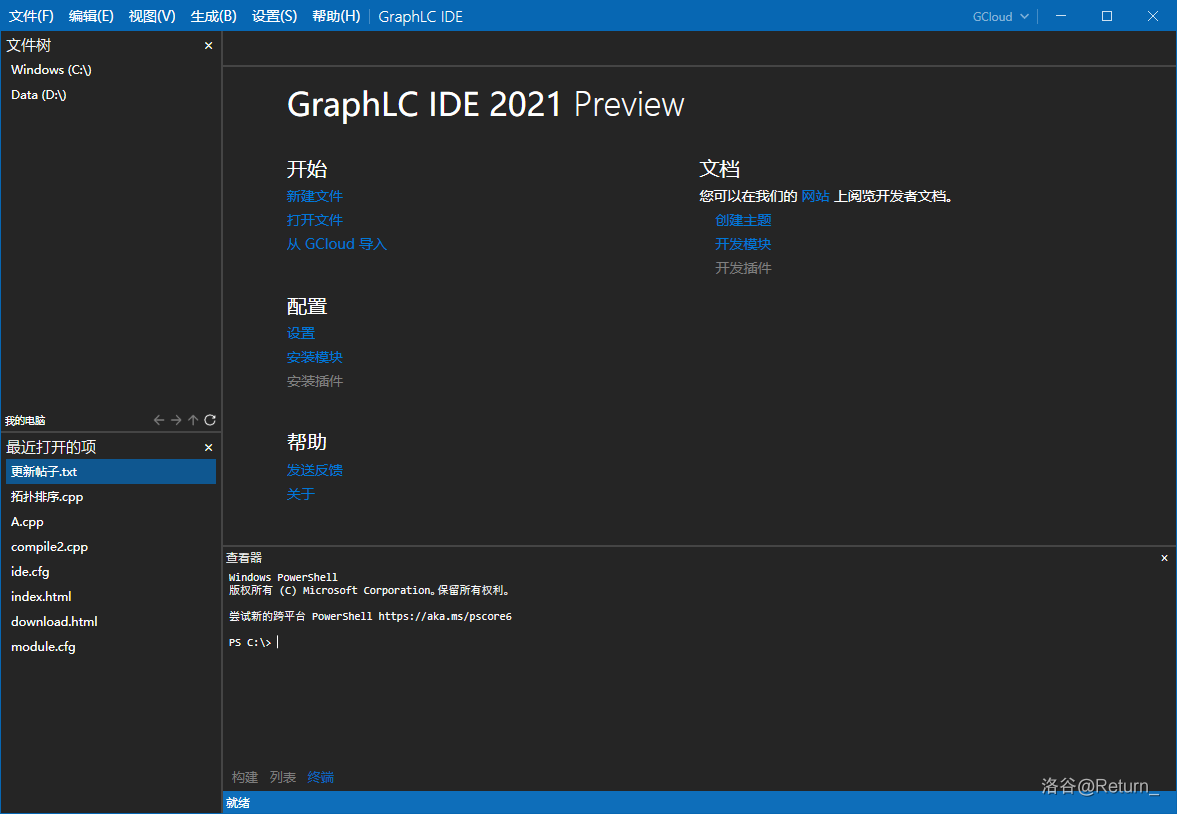The width and height of the screenshot is (1177, 814).
Task: Click the 发送反馈 link
Action: 315,470
